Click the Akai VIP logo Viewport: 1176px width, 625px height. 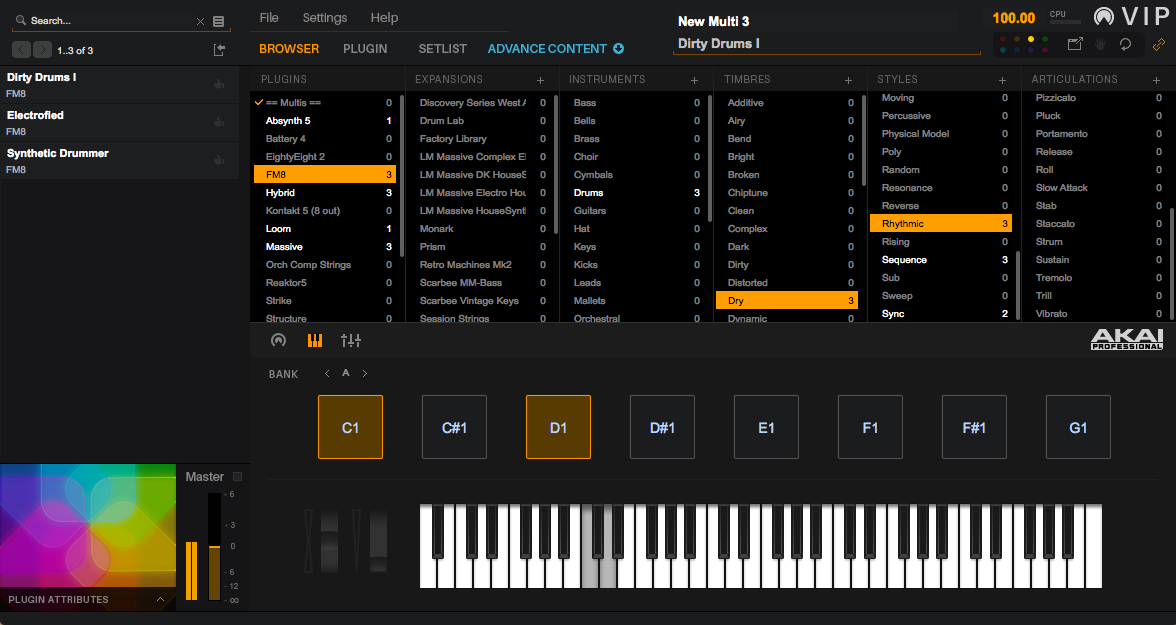click(1131, 17)
